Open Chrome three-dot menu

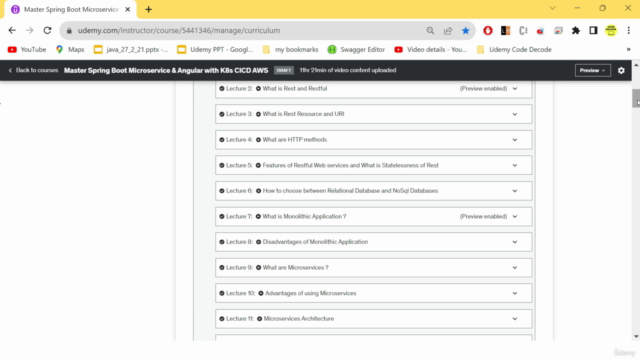coord(629,31)
